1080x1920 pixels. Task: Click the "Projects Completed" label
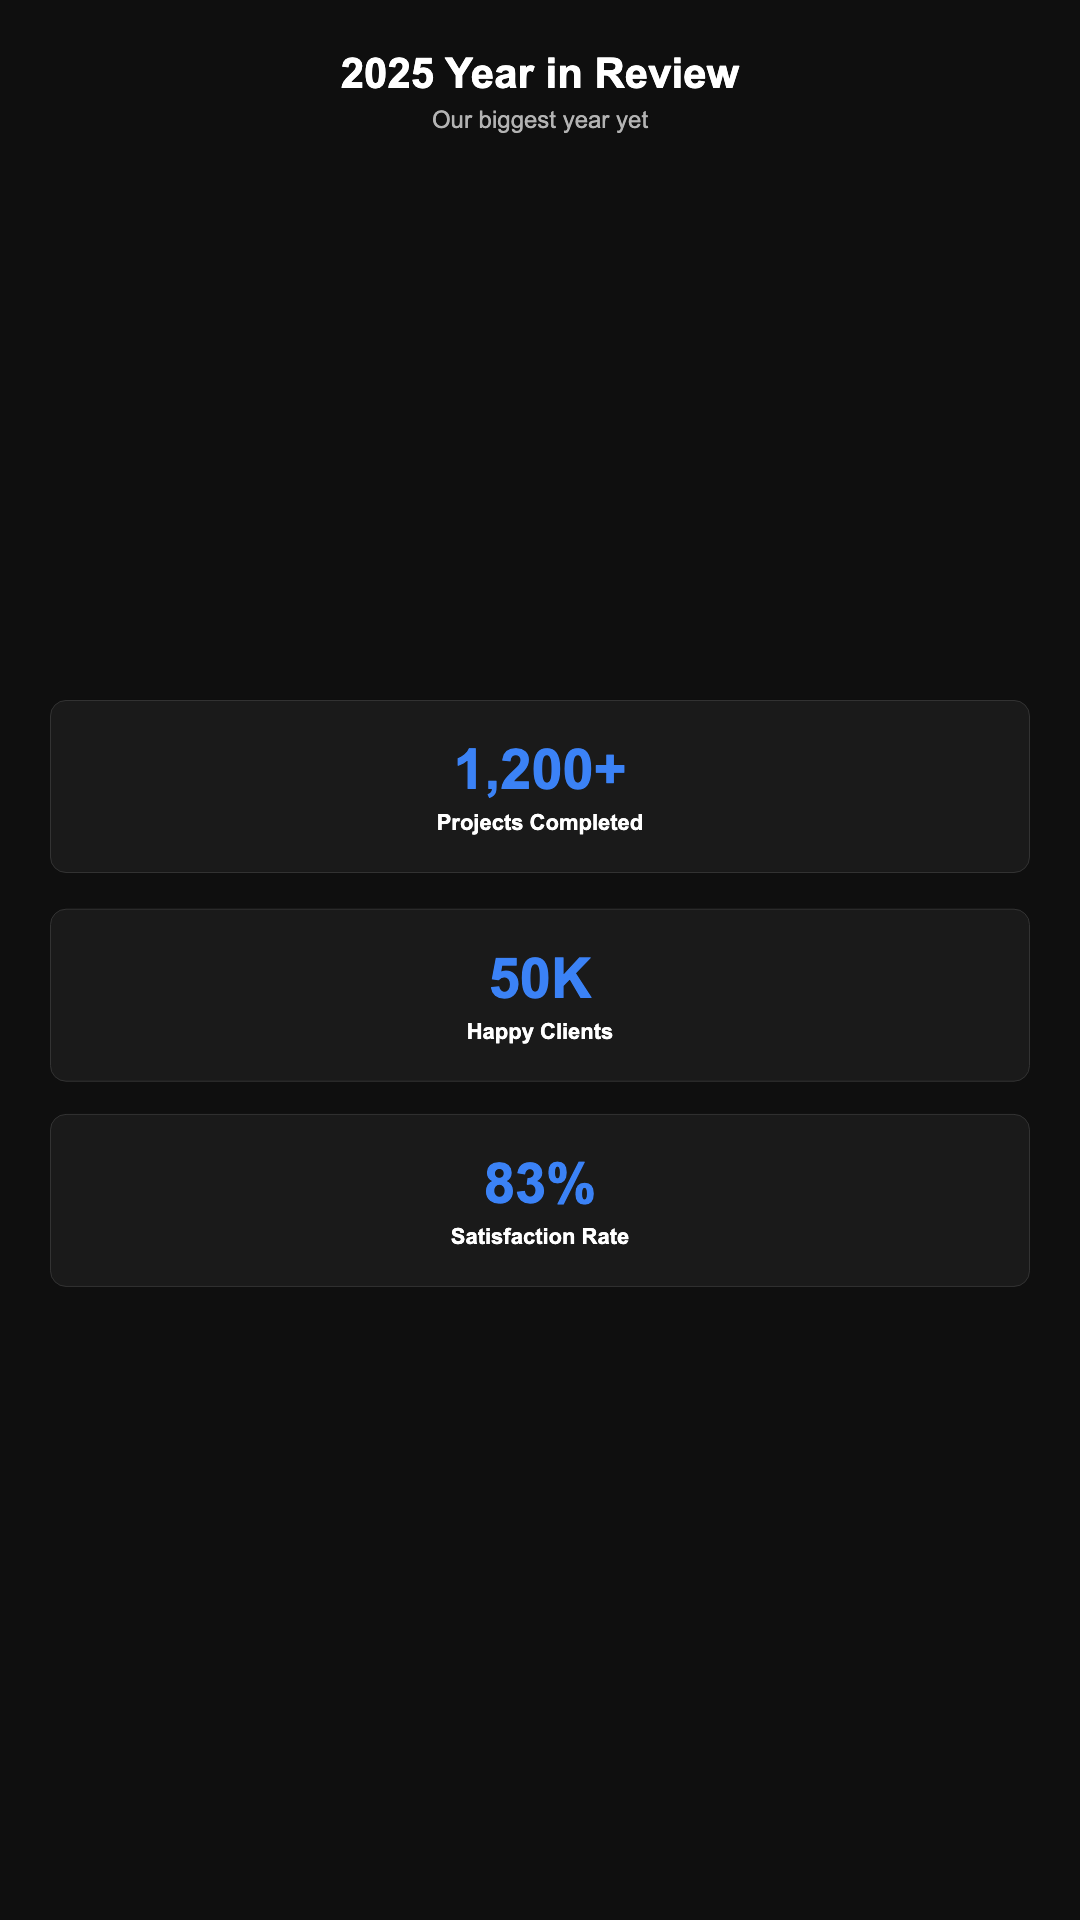click(x=540, y=823)
